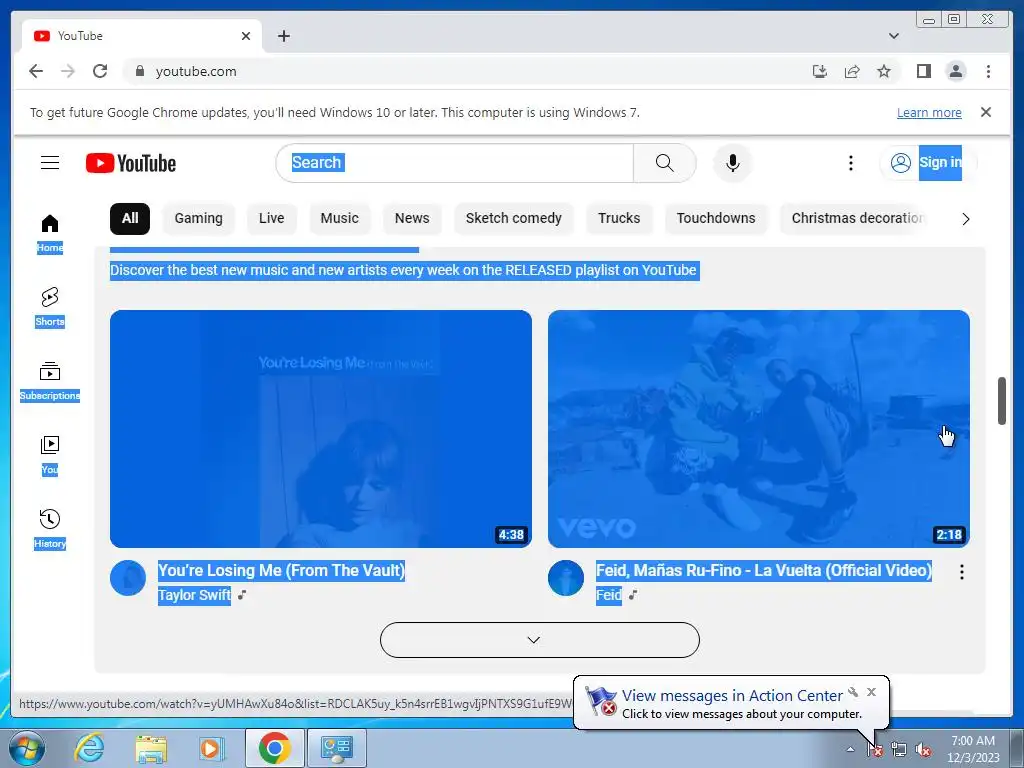Reload the YouTube page
Image resolution: width=1024 pixels, height=768 pixels.
pyautogui.click(x=100, y=71)
